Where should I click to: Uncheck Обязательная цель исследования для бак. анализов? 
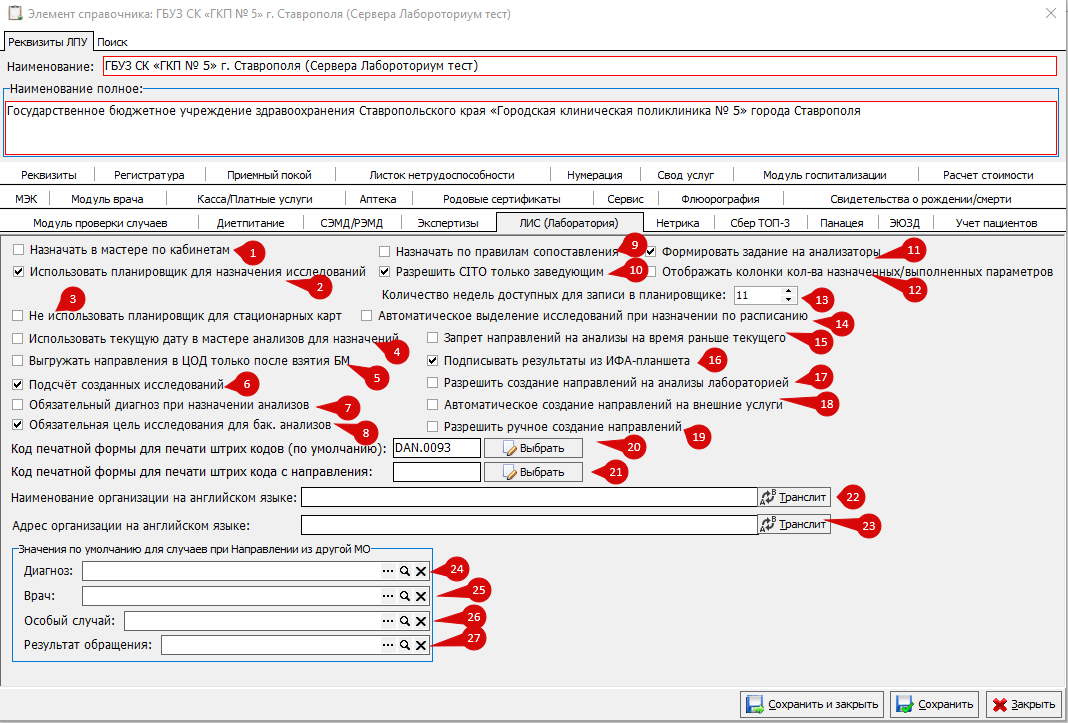tap(18, 425)
